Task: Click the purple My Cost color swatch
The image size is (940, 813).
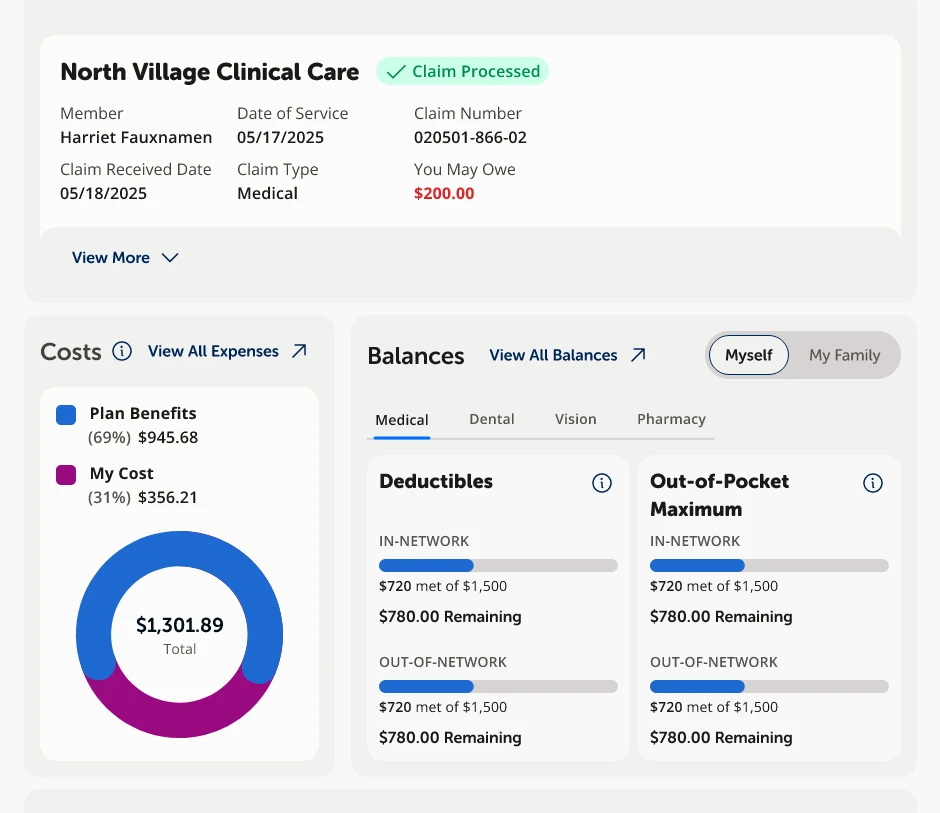Action: 66,475
